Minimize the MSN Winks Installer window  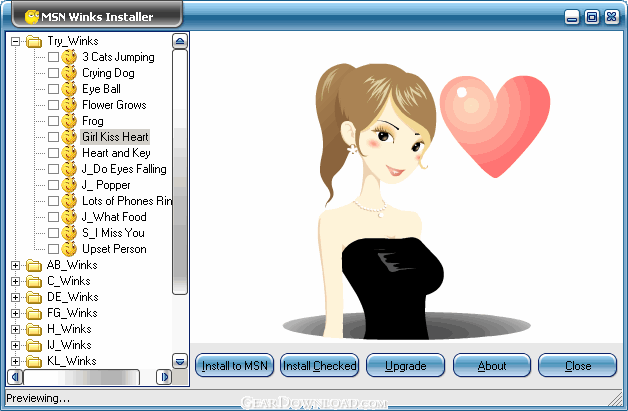coord(572,17)
